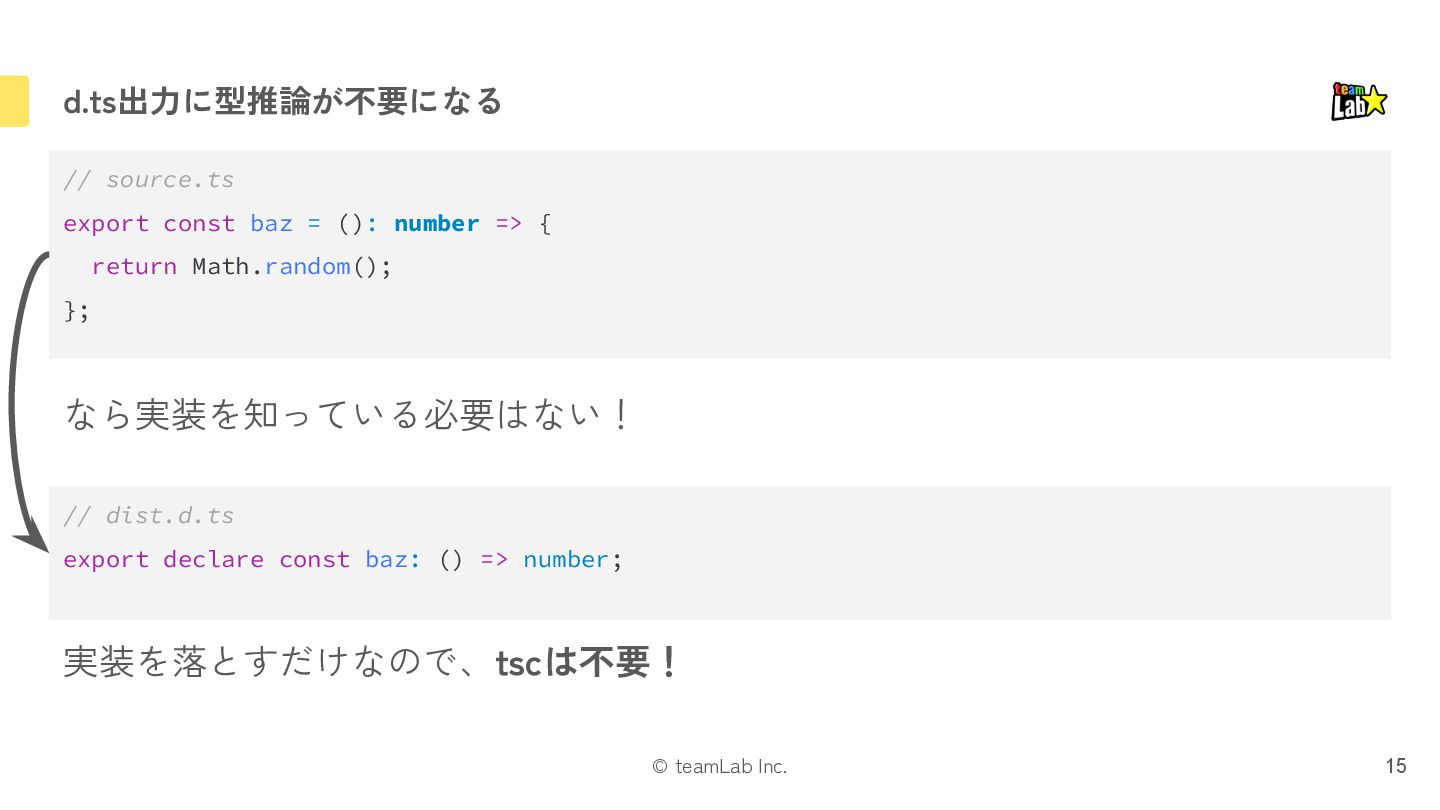Click the "// dist.d.ts" comment line

pyautogui.click(x=148, y=516)
